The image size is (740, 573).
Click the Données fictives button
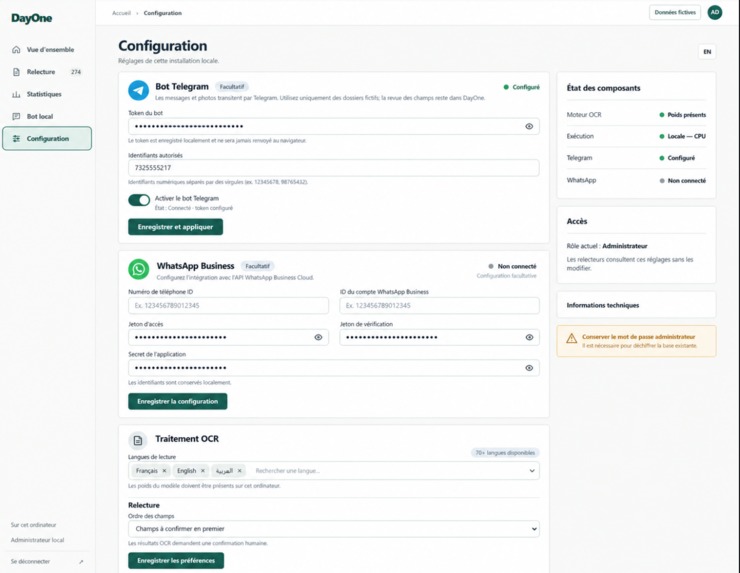[x=675, y=13]
